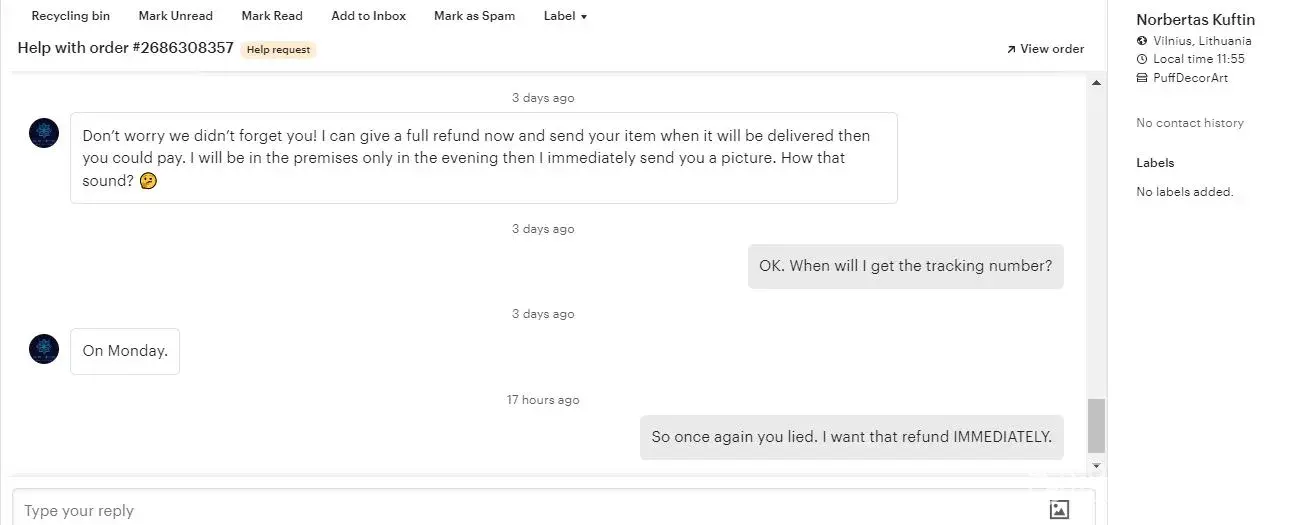
Task: Flag conversation with Mark as Spam
Action: (474, 16)
